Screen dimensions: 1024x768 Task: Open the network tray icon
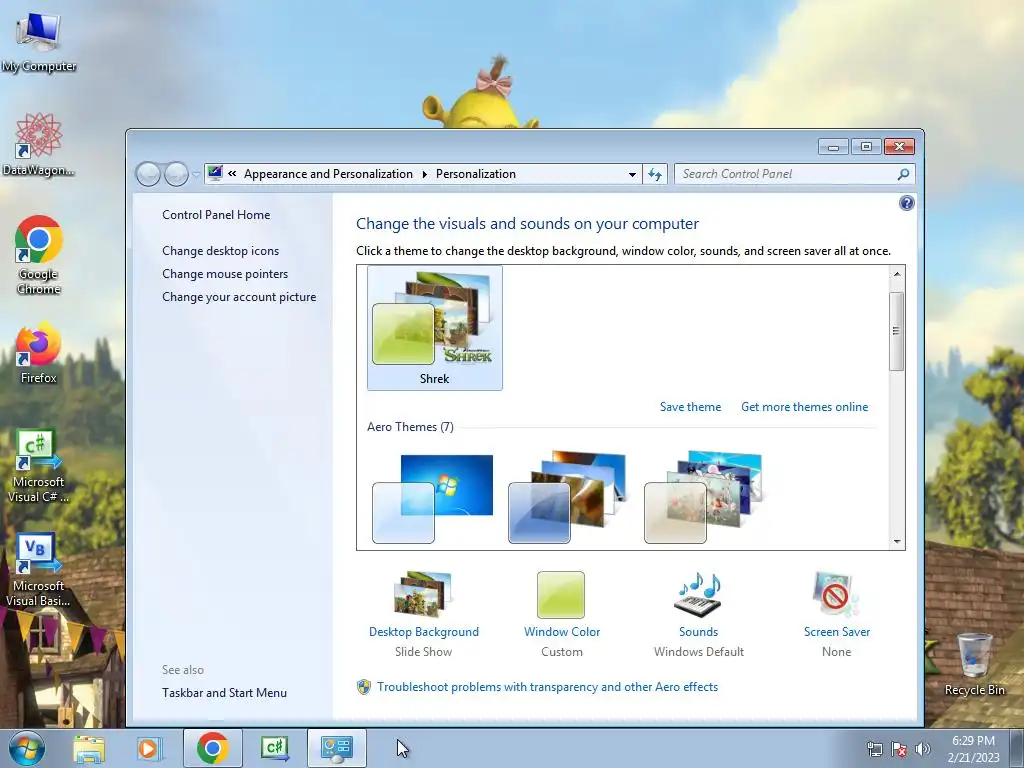coord(874,749)
